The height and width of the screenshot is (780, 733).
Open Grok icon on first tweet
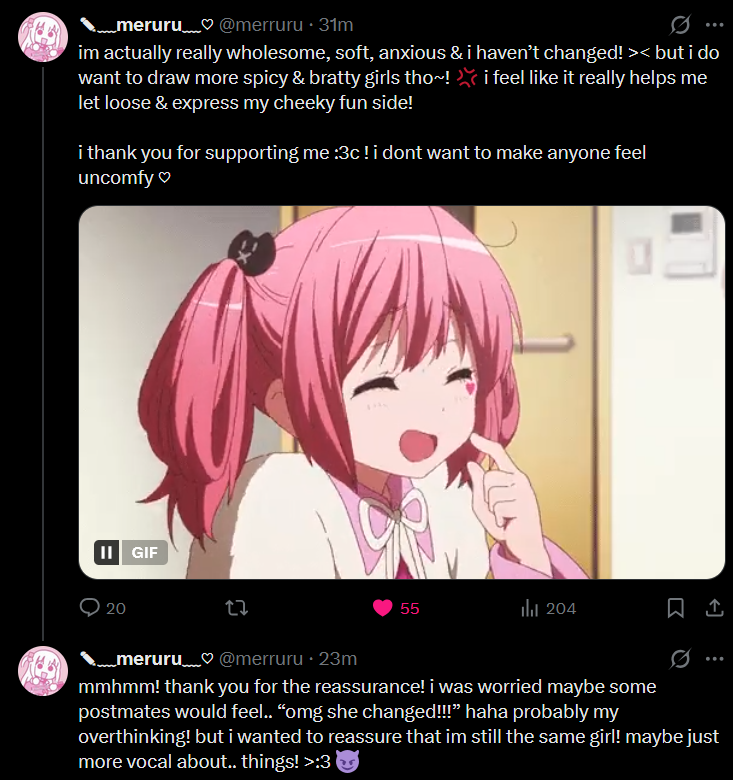coord(679,24)
